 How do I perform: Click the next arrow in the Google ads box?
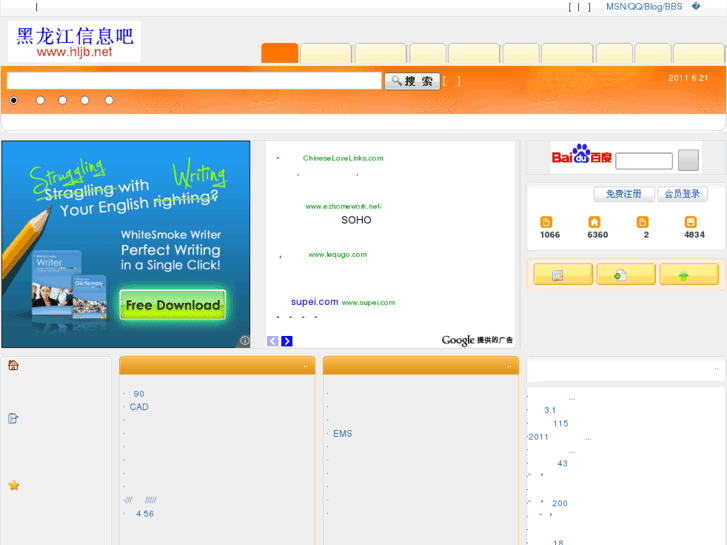(287, 341)
